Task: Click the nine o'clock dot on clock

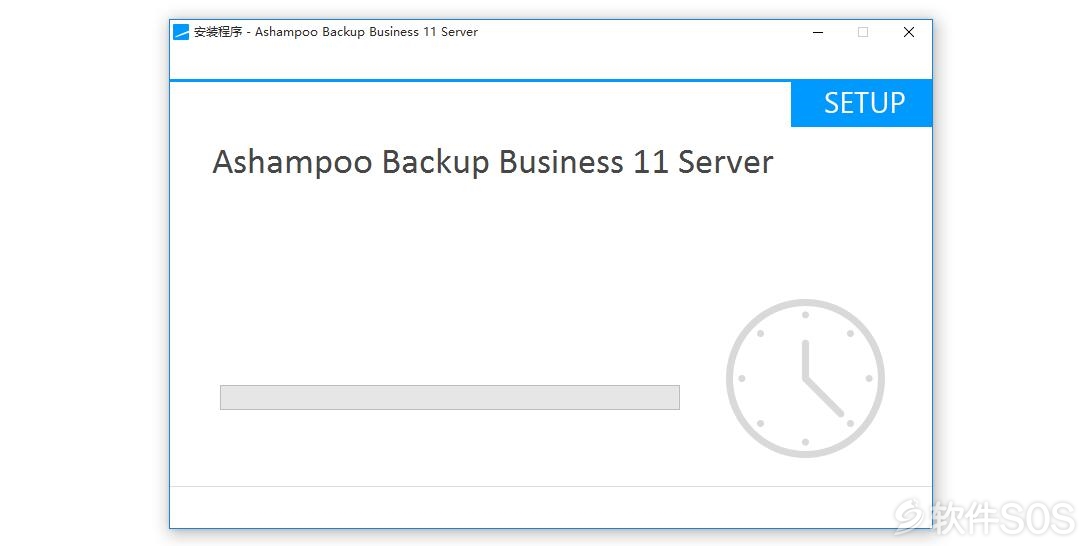Action: point(742,378)
